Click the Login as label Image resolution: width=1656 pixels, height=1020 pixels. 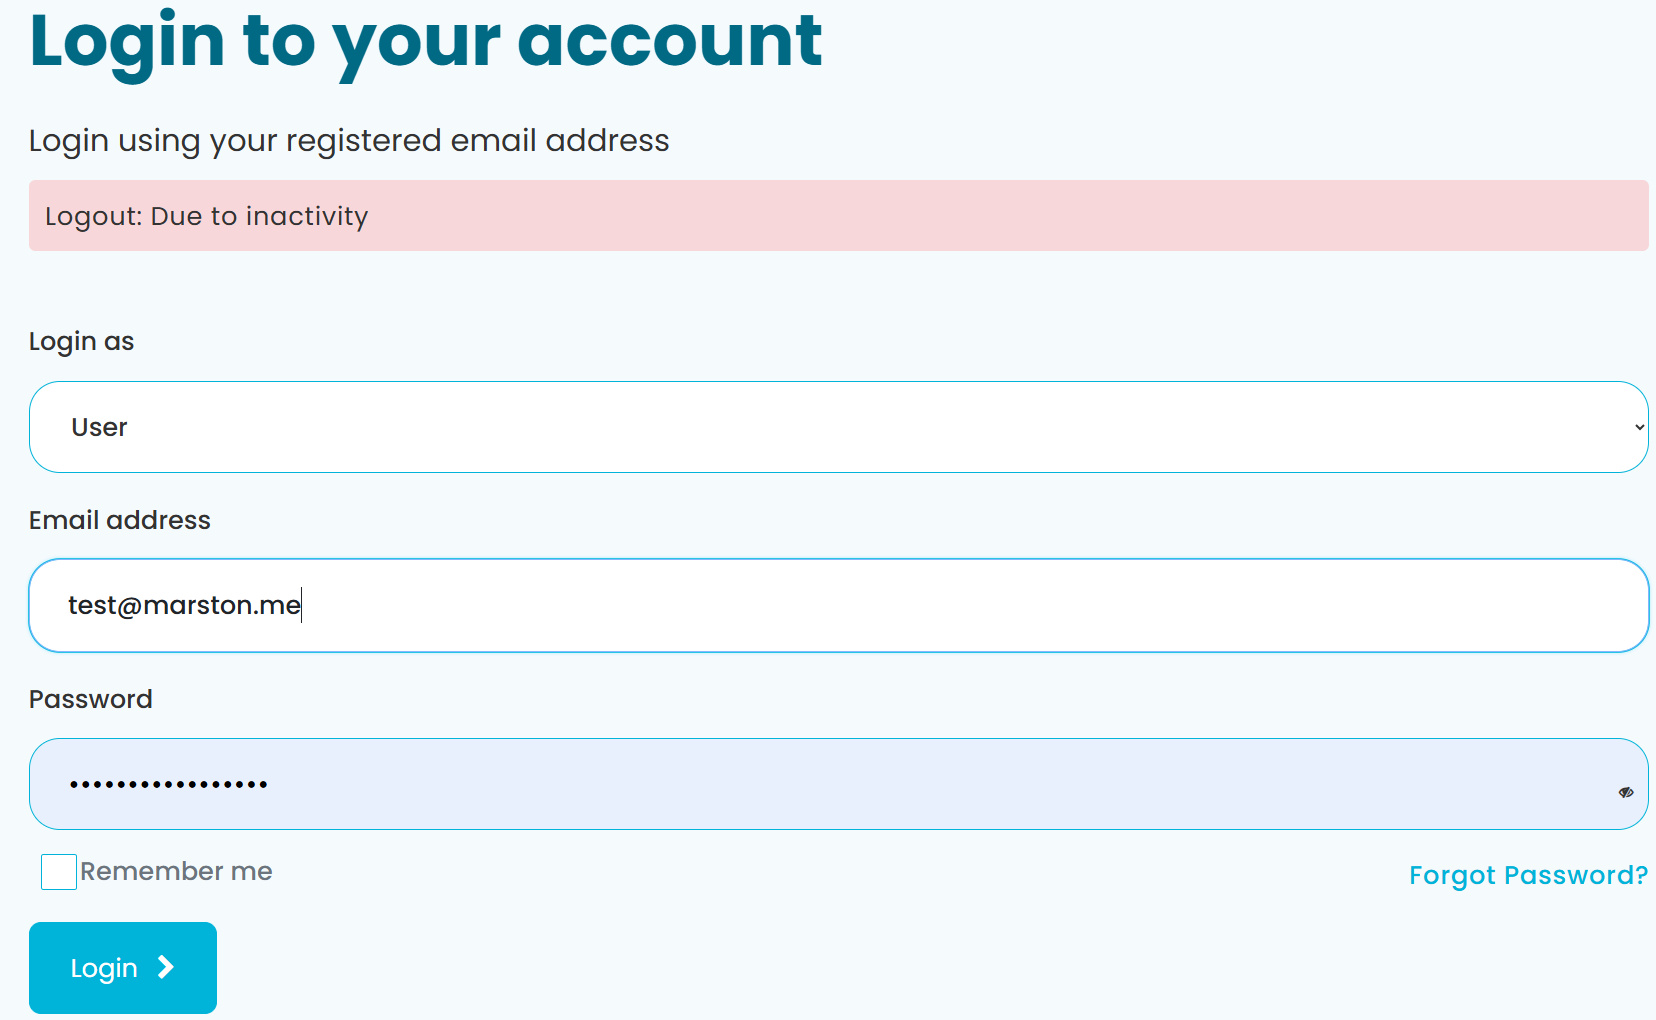tap(81, 342)
